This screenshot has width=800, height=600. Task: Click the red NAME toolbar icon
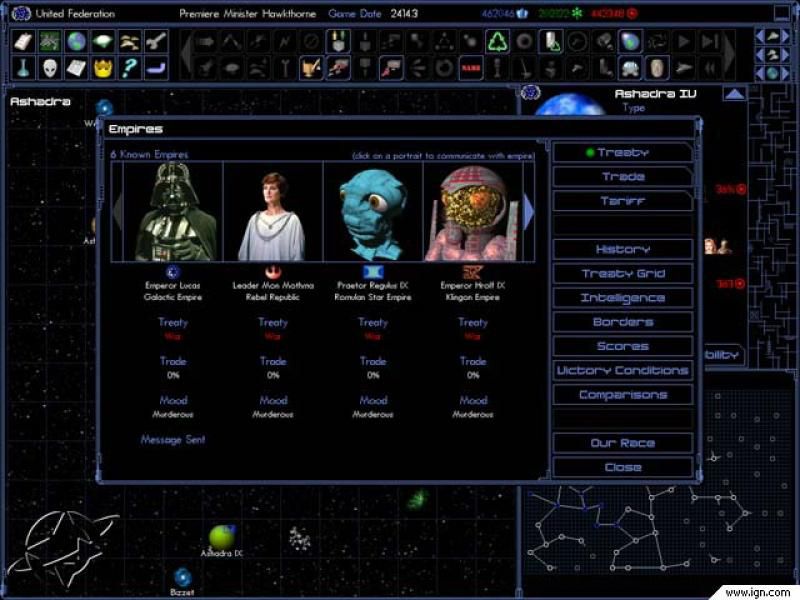tap(470, 68)
